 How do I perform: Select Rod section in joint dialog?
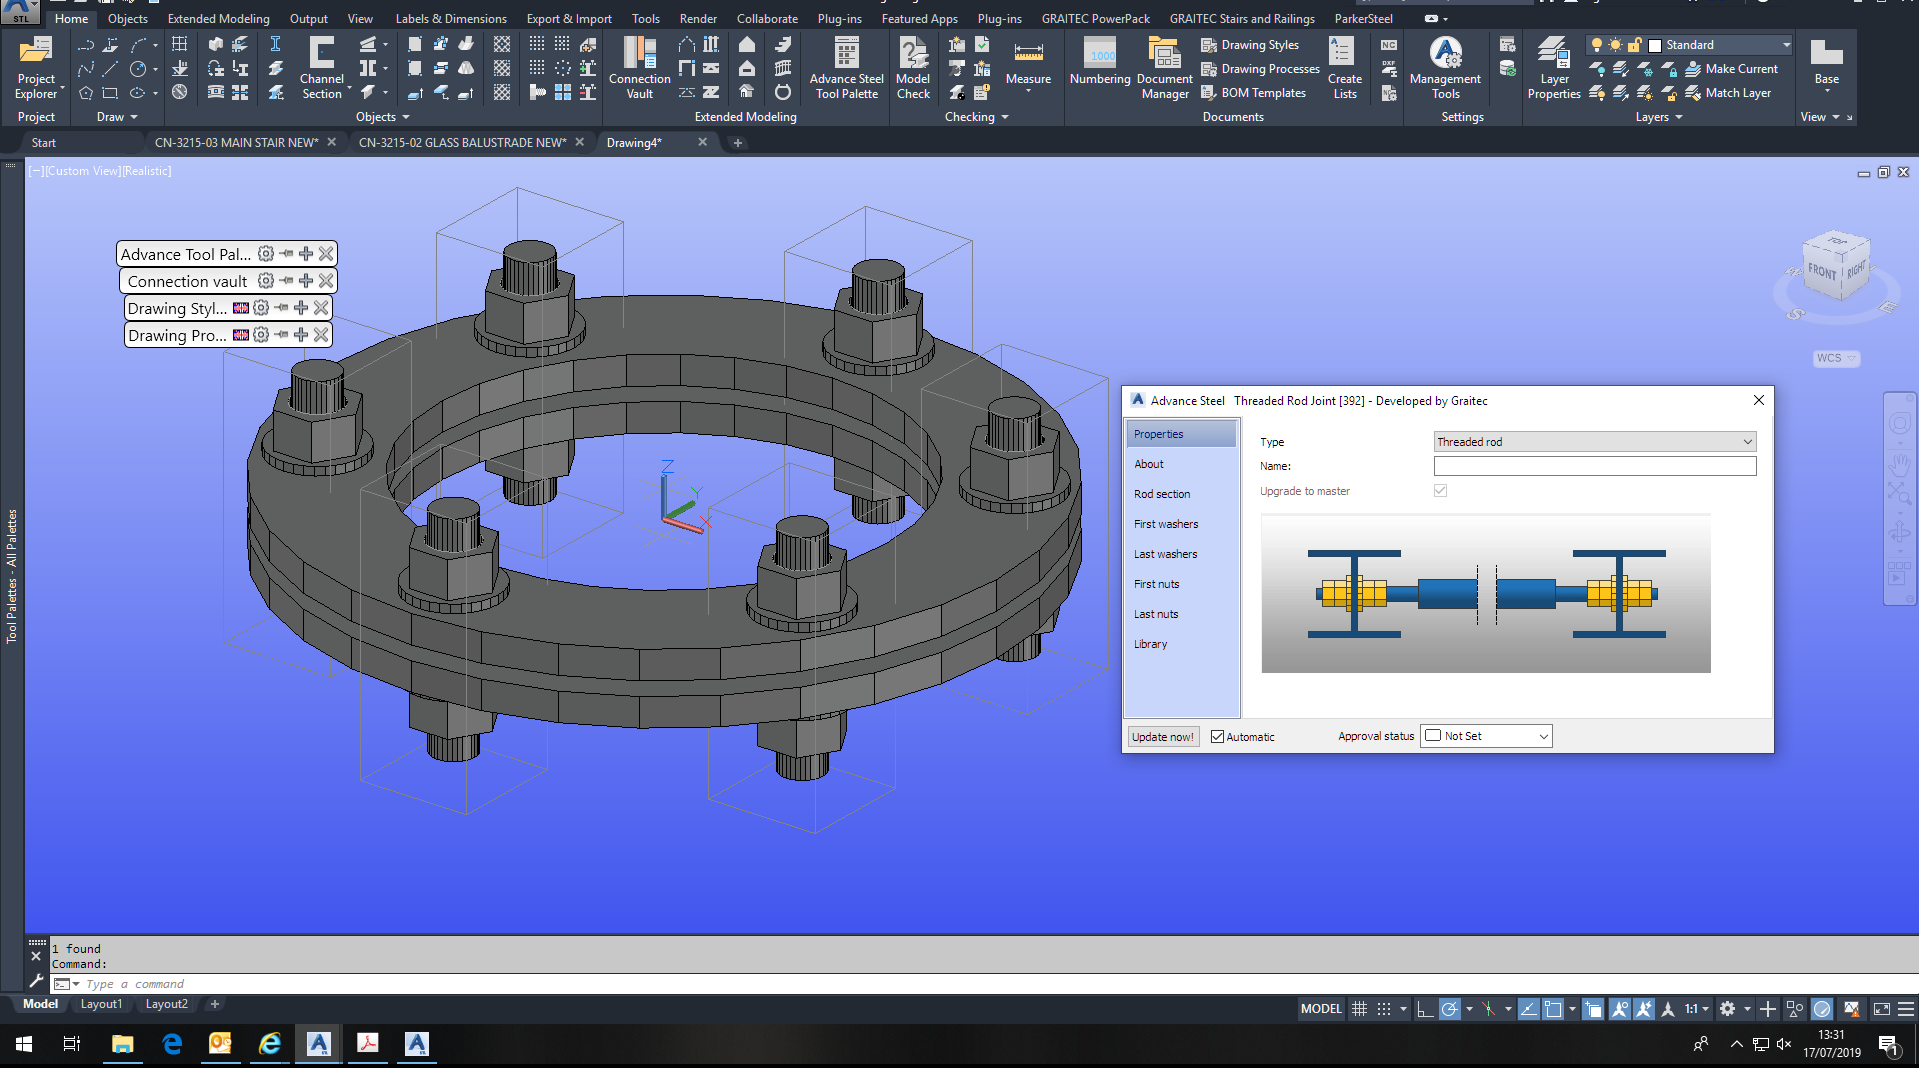coord(1162,494)
